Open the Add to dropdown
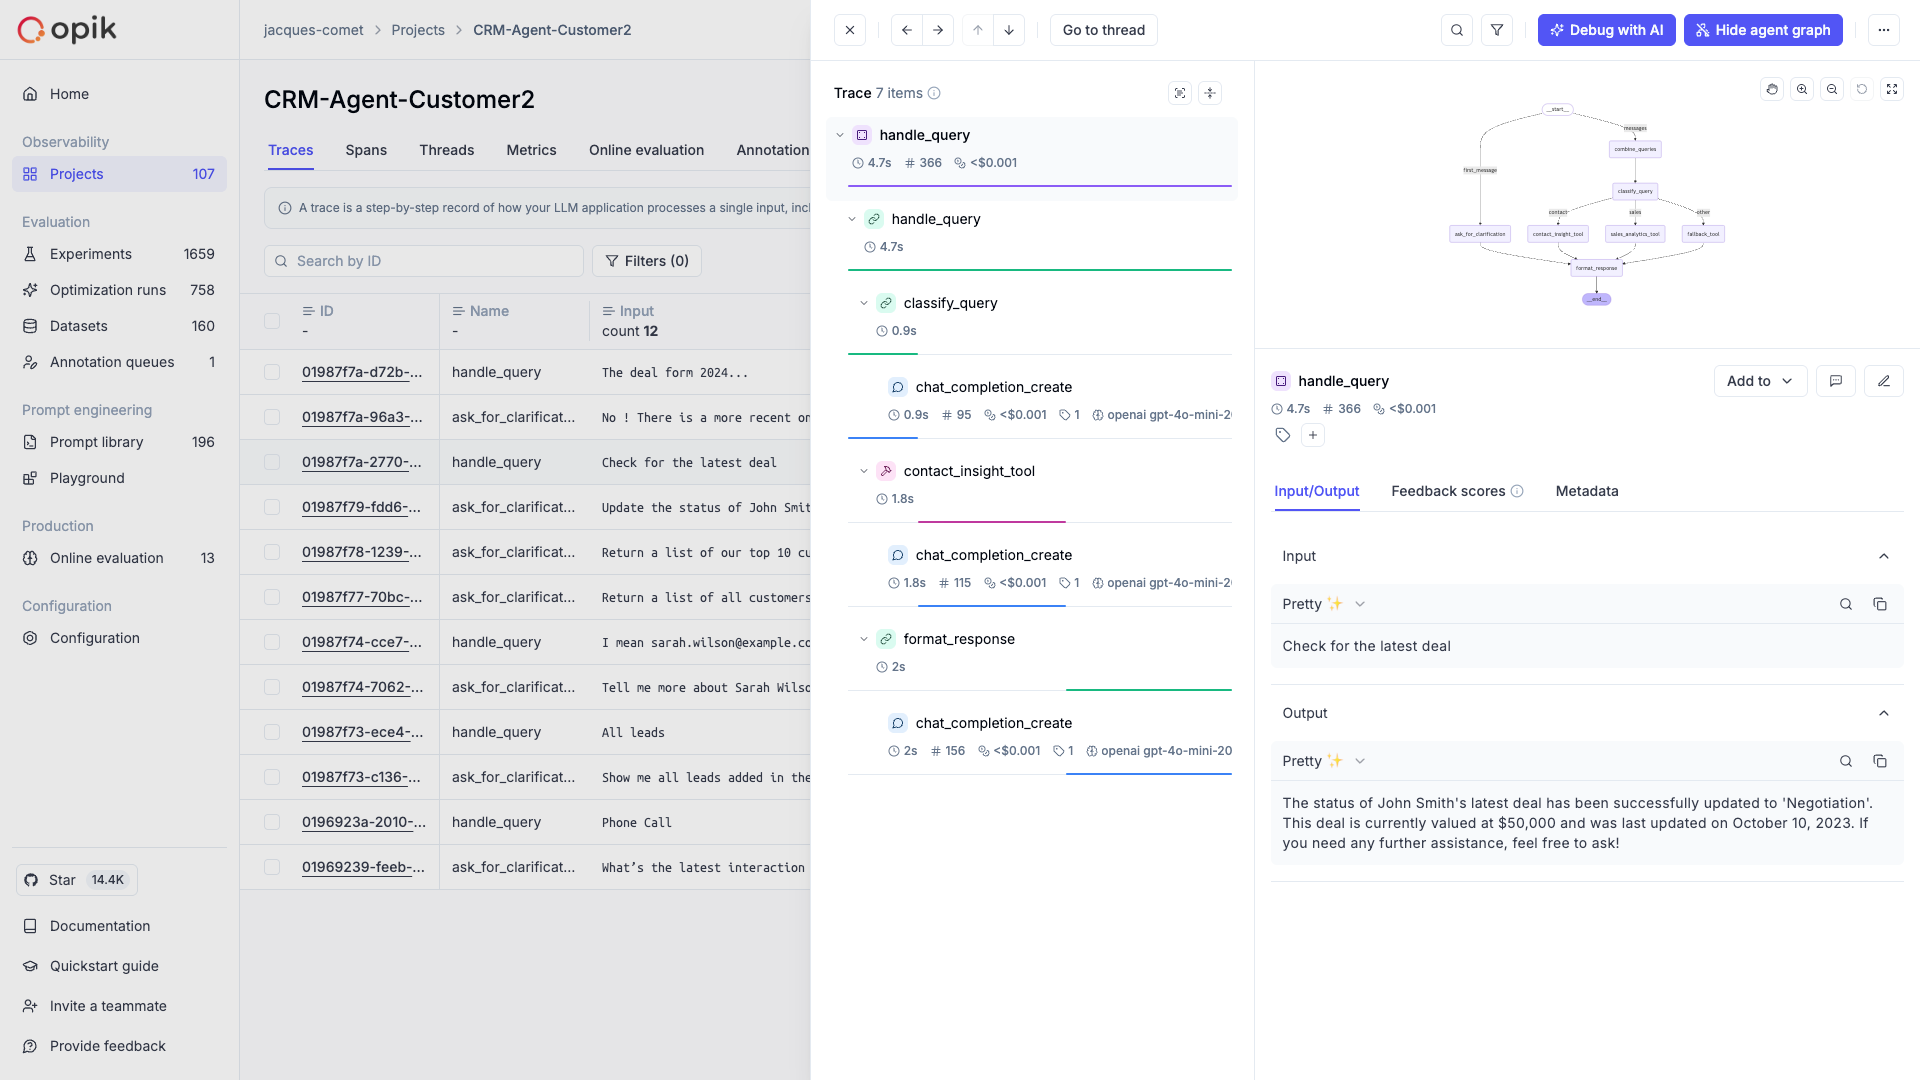The width and height of the screenshot is (1920, 1080). point(1759,381)
